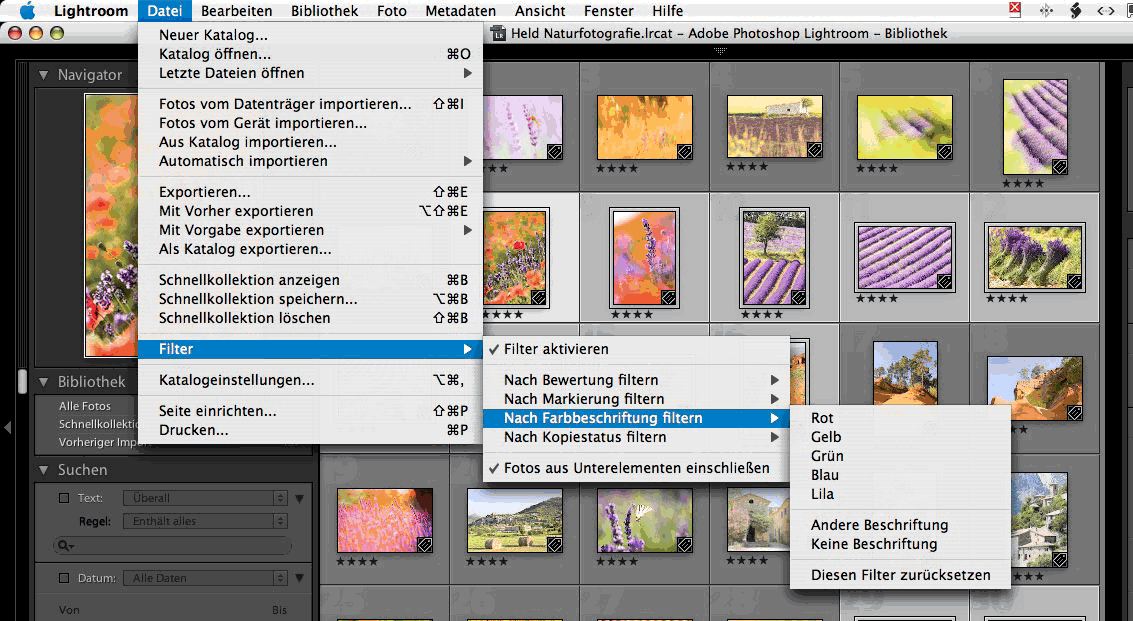Open Katalogeinstellungen from the menu

[310, 380]
